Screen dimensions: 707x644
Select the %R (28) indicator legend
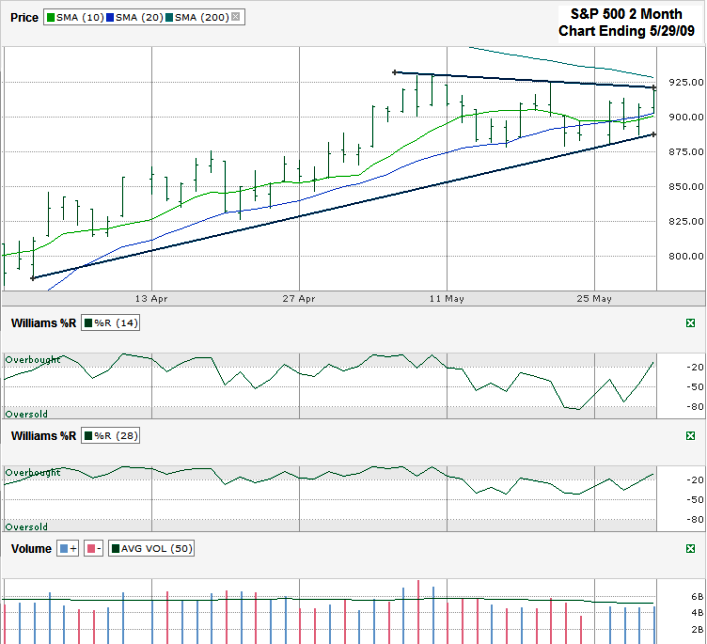[110, 436]
